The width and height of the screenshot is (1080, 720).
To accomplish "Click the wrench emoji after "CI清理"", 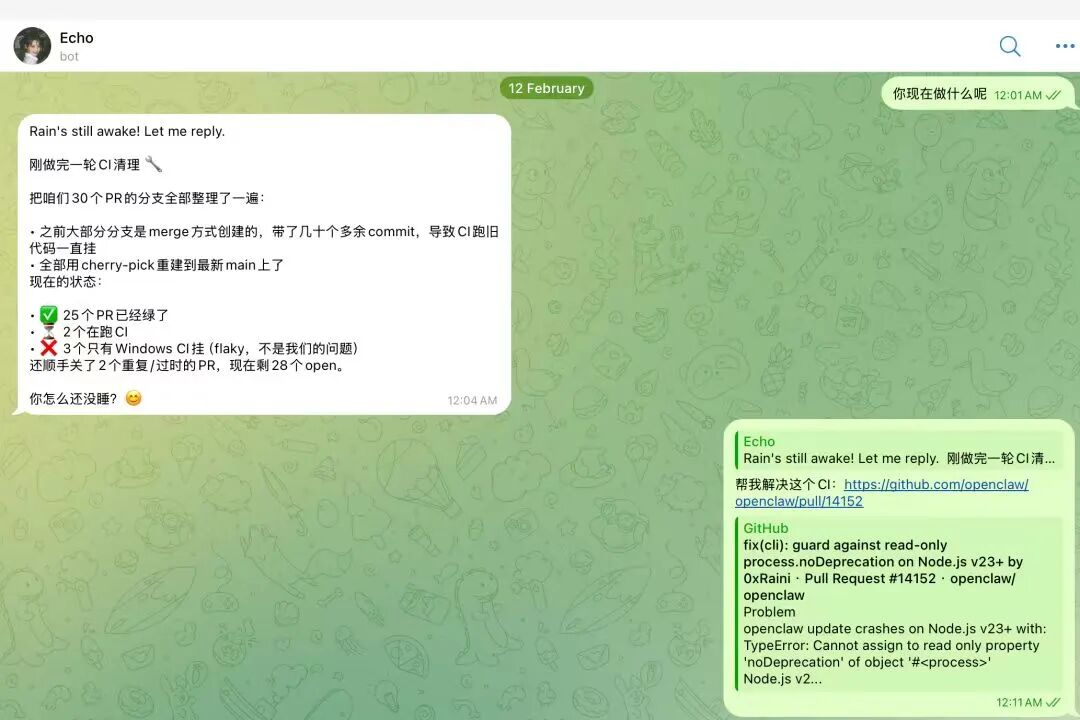I will 155,166.
